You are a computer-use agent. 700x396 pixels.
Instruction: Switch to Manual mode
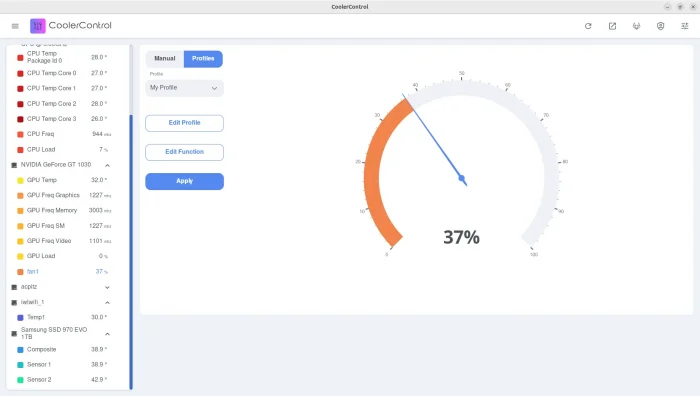pos(165,58)
